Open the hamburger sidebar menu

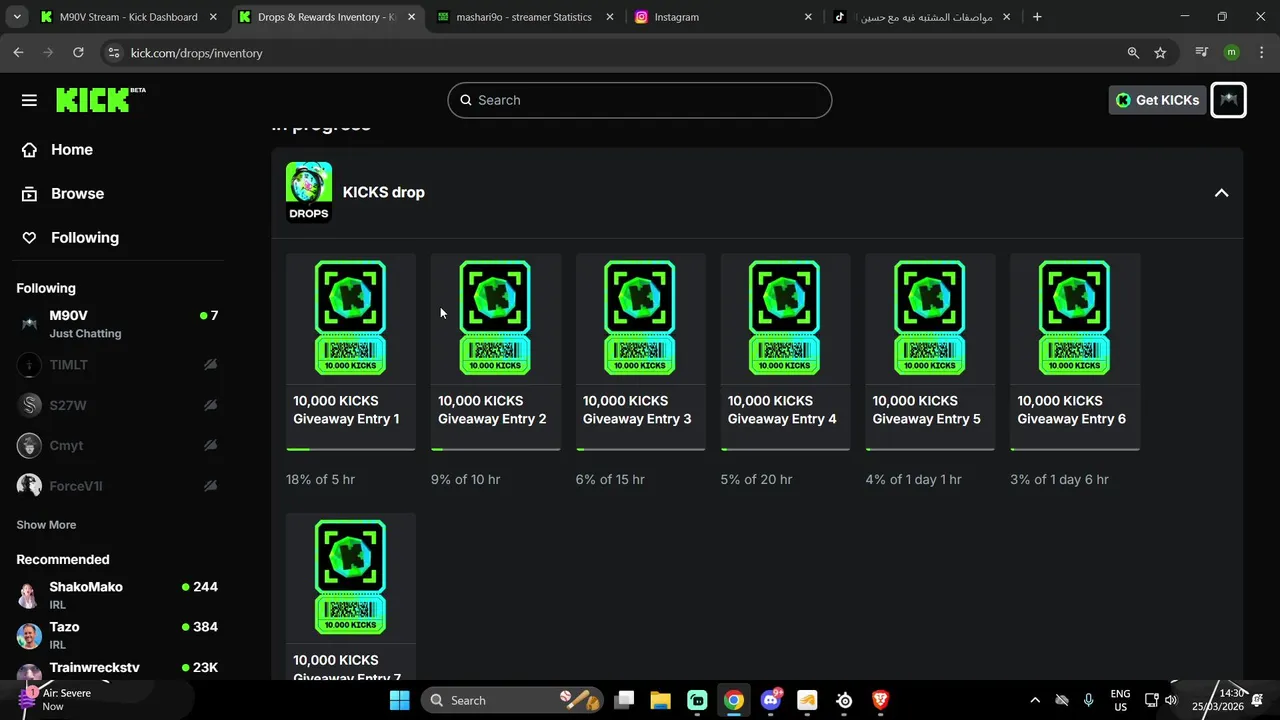click(29, 100)
